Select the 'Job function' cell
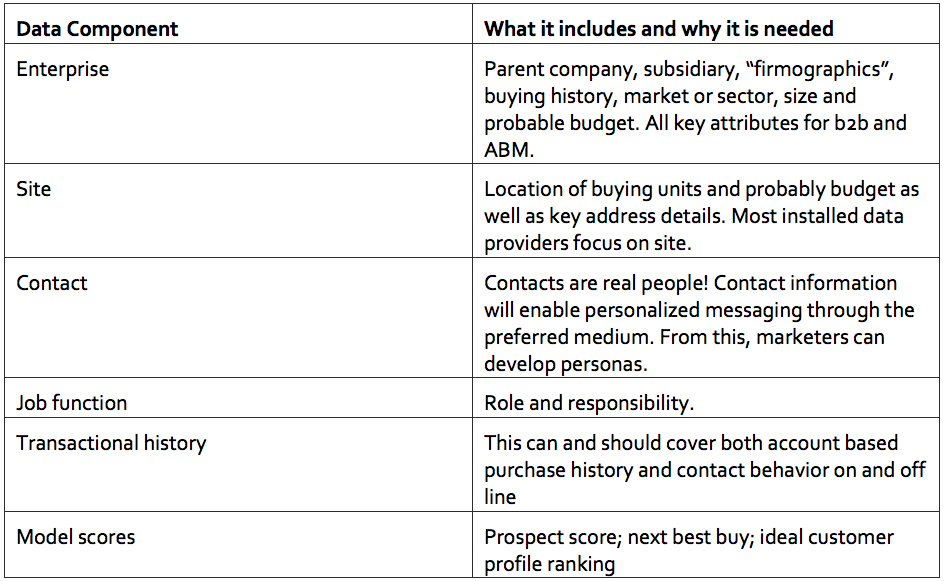Image resolution: width=944 pixels, height=581 pixels. (238, 397)
